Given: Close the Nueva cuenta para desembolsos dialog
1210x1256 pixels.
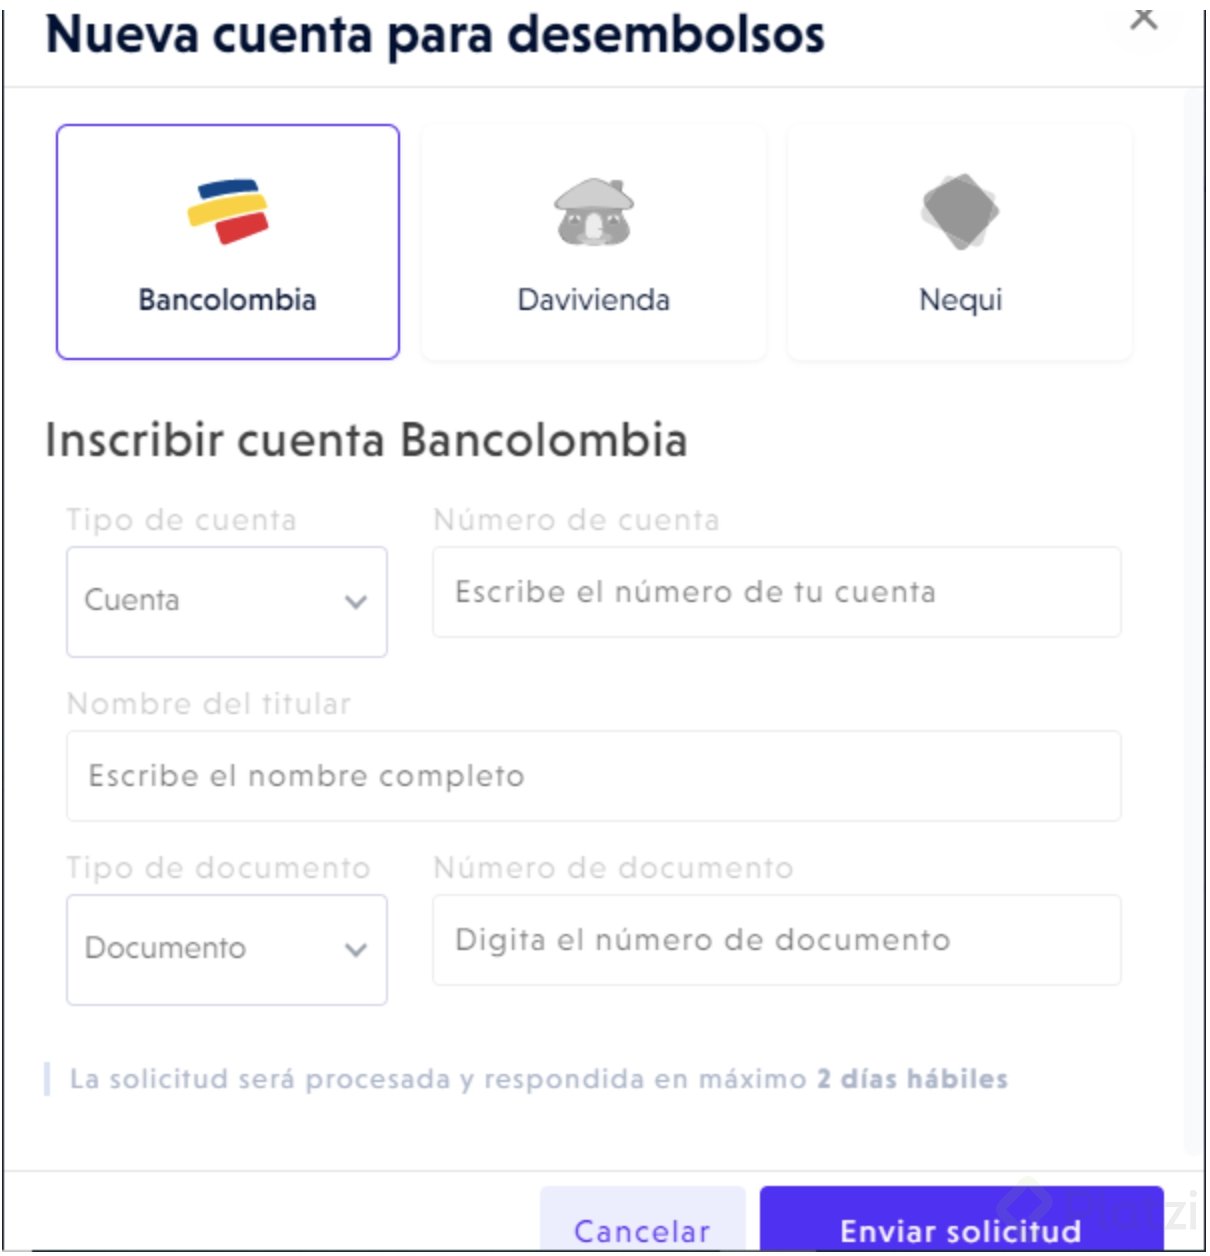Looking at the screenshot, I should pyautogui.click(x=1144, y=17).
